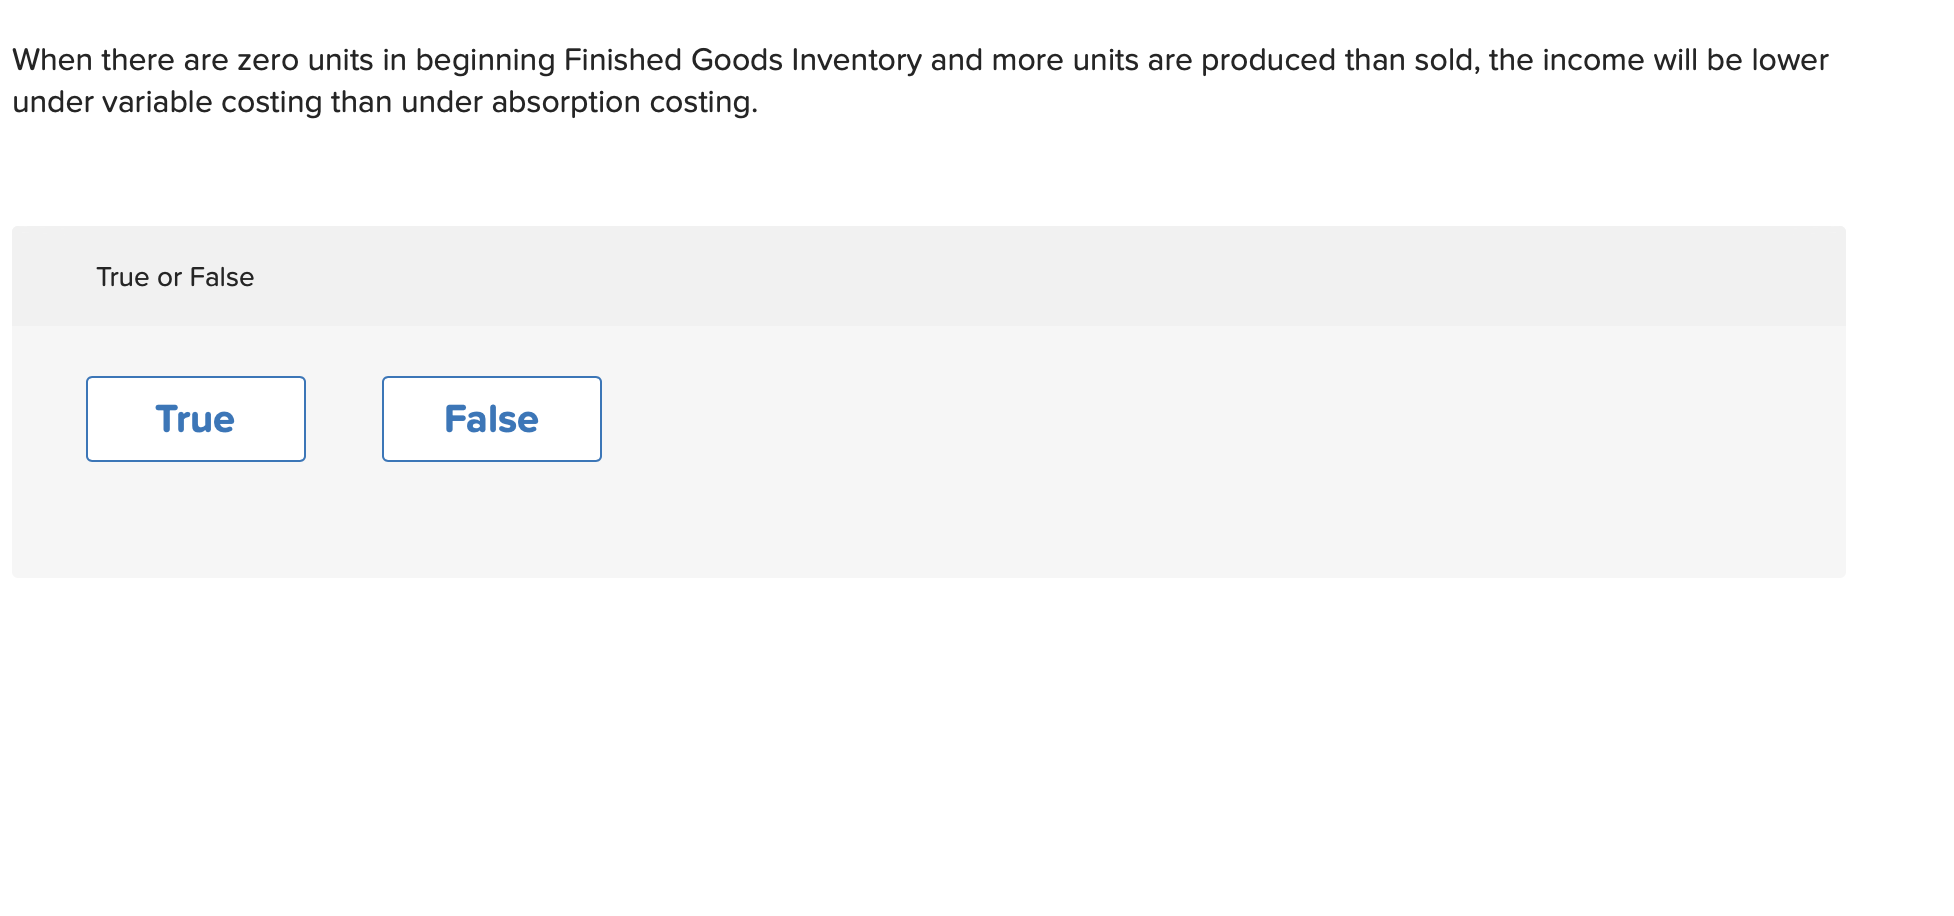The height and width of the screenshot is (916, 1954).
Task: Select the answer indicating the statement is correct
Action: (x=195, y=418)
